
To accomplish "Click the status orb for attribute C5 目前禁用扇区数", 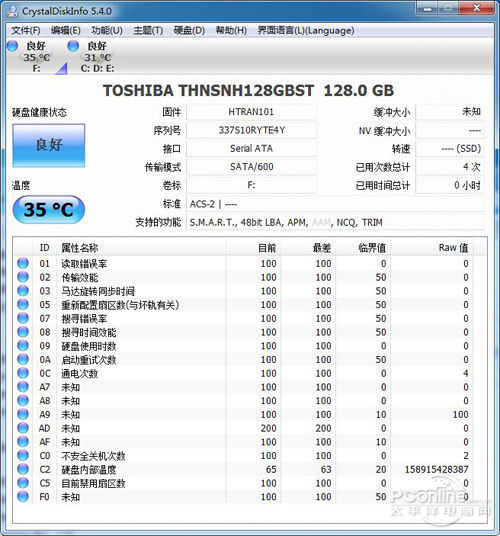I will pyautogui.click(x=23, y=483).
